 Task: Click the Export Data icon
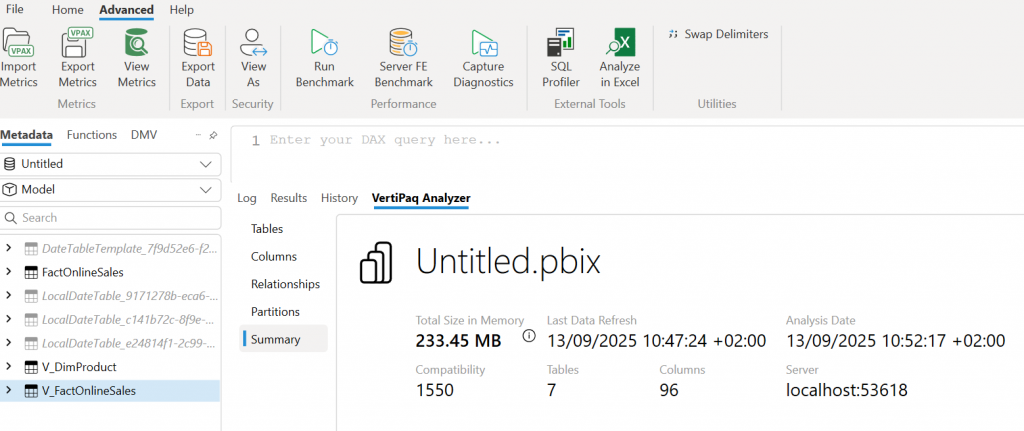[x=198, y=45]
